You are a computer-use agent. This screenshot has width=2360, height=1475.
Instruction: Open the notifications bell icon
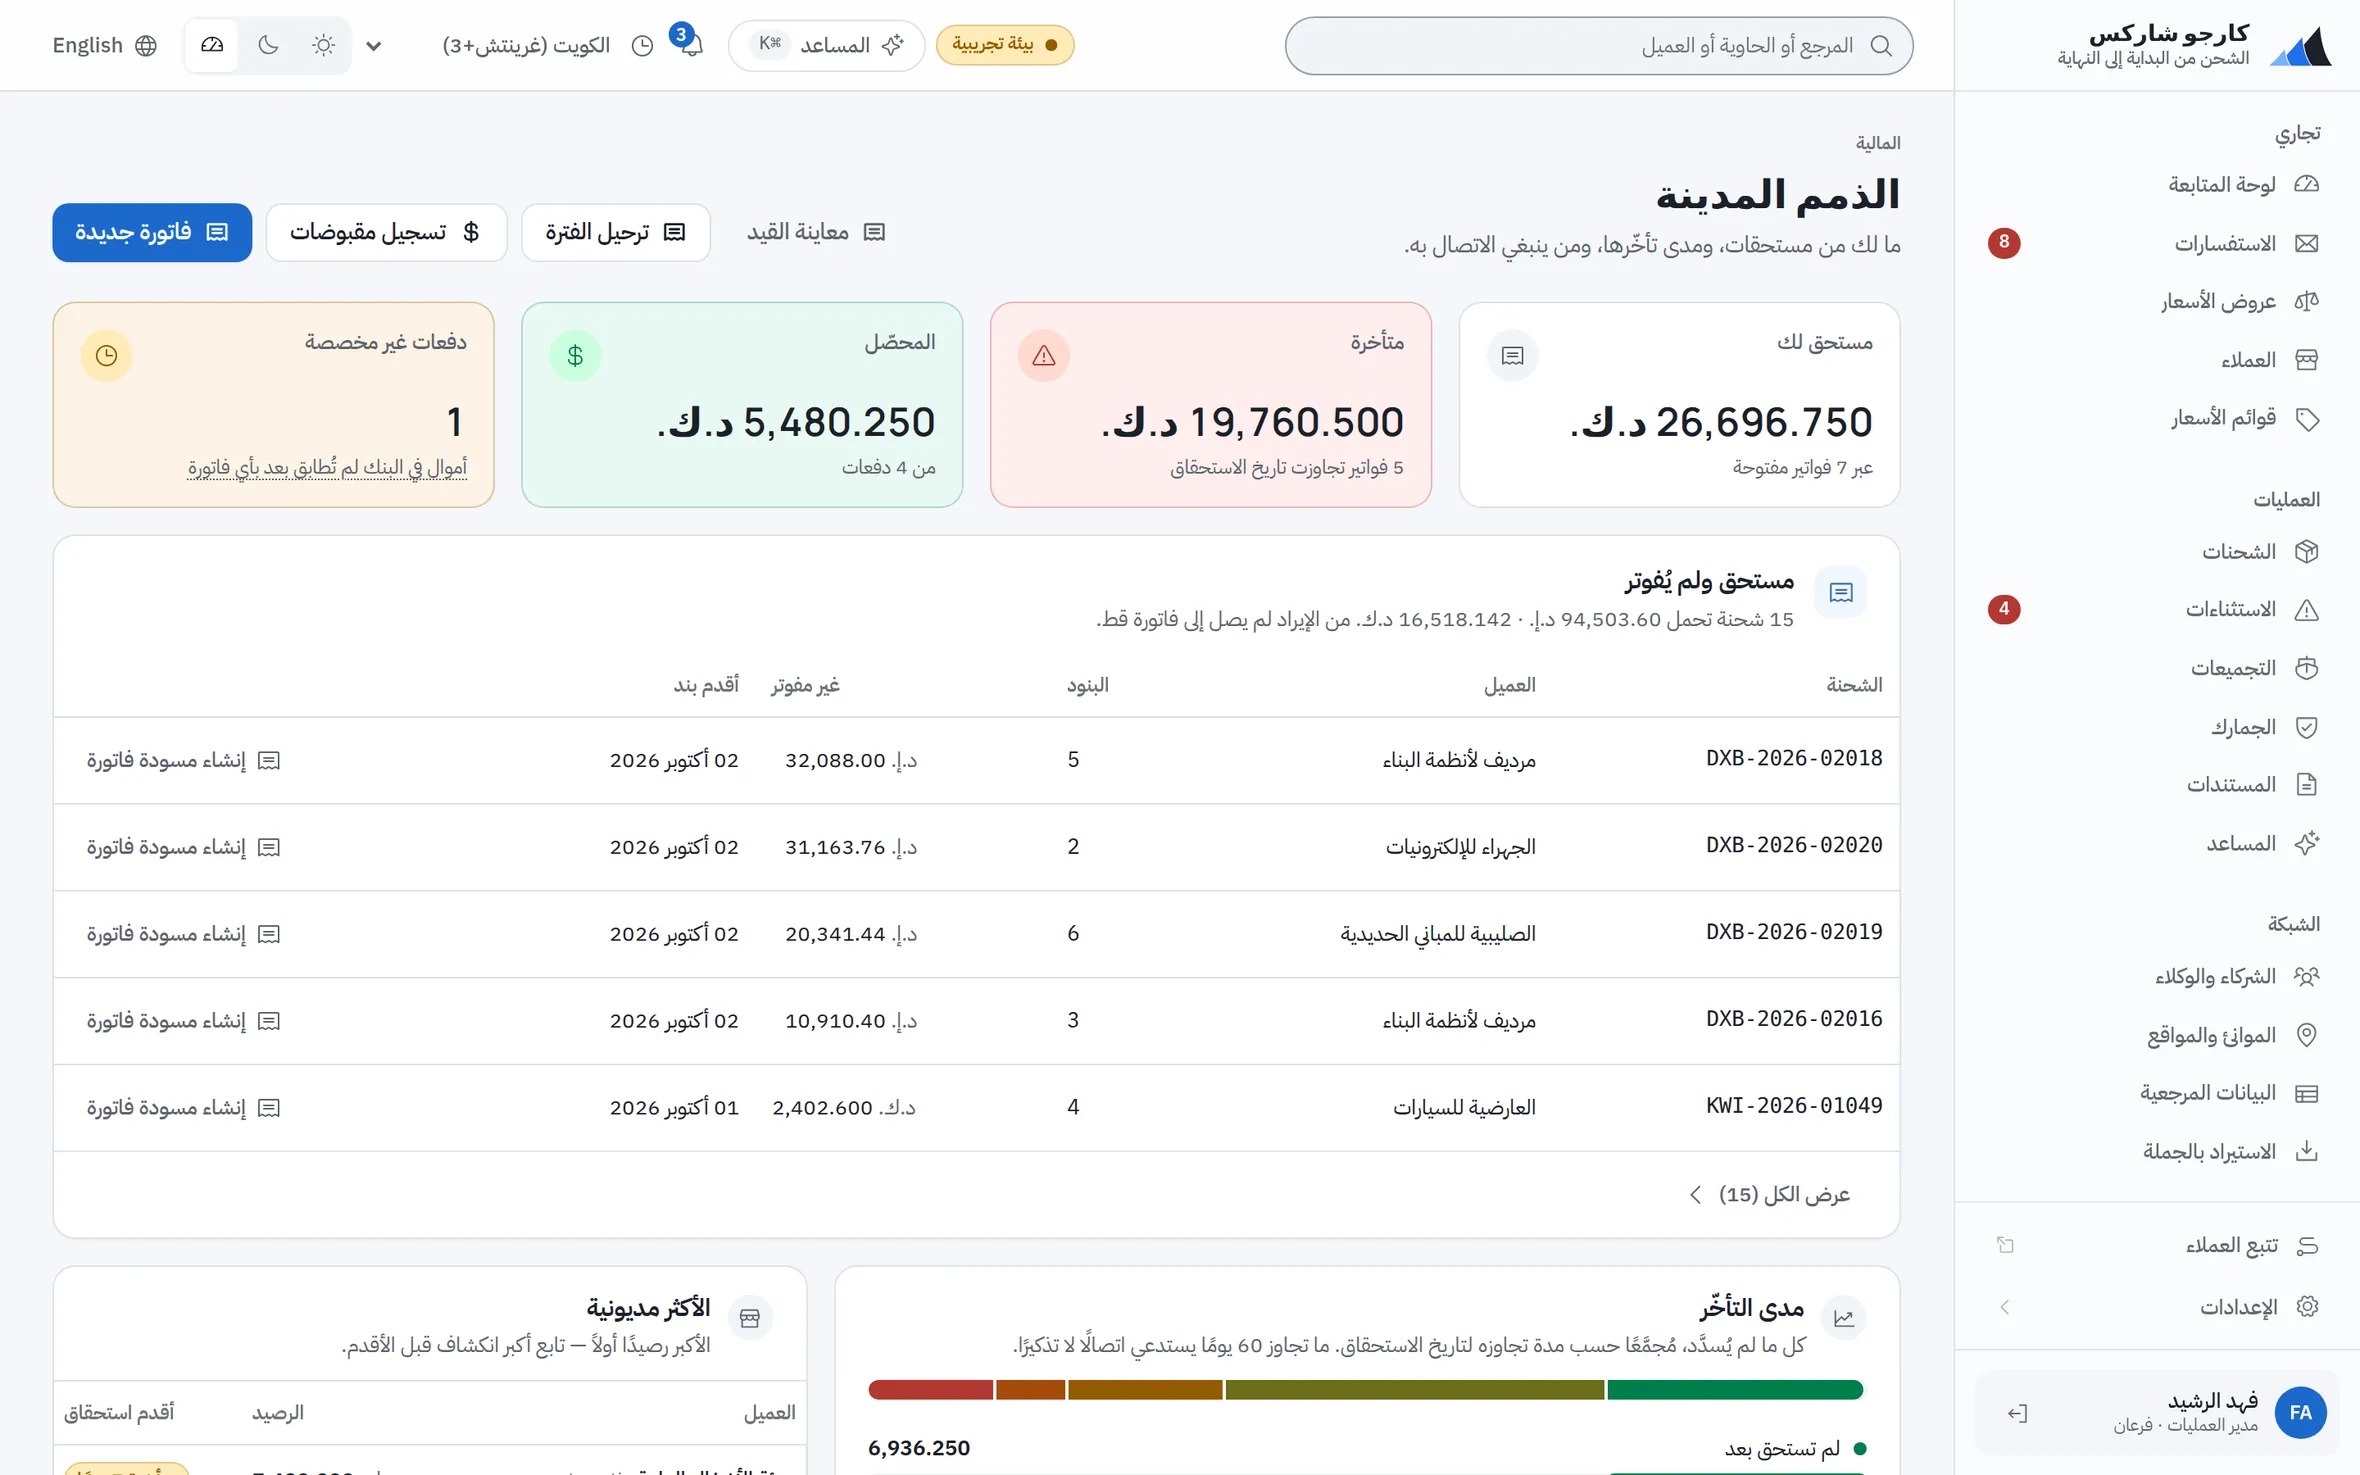691,45
